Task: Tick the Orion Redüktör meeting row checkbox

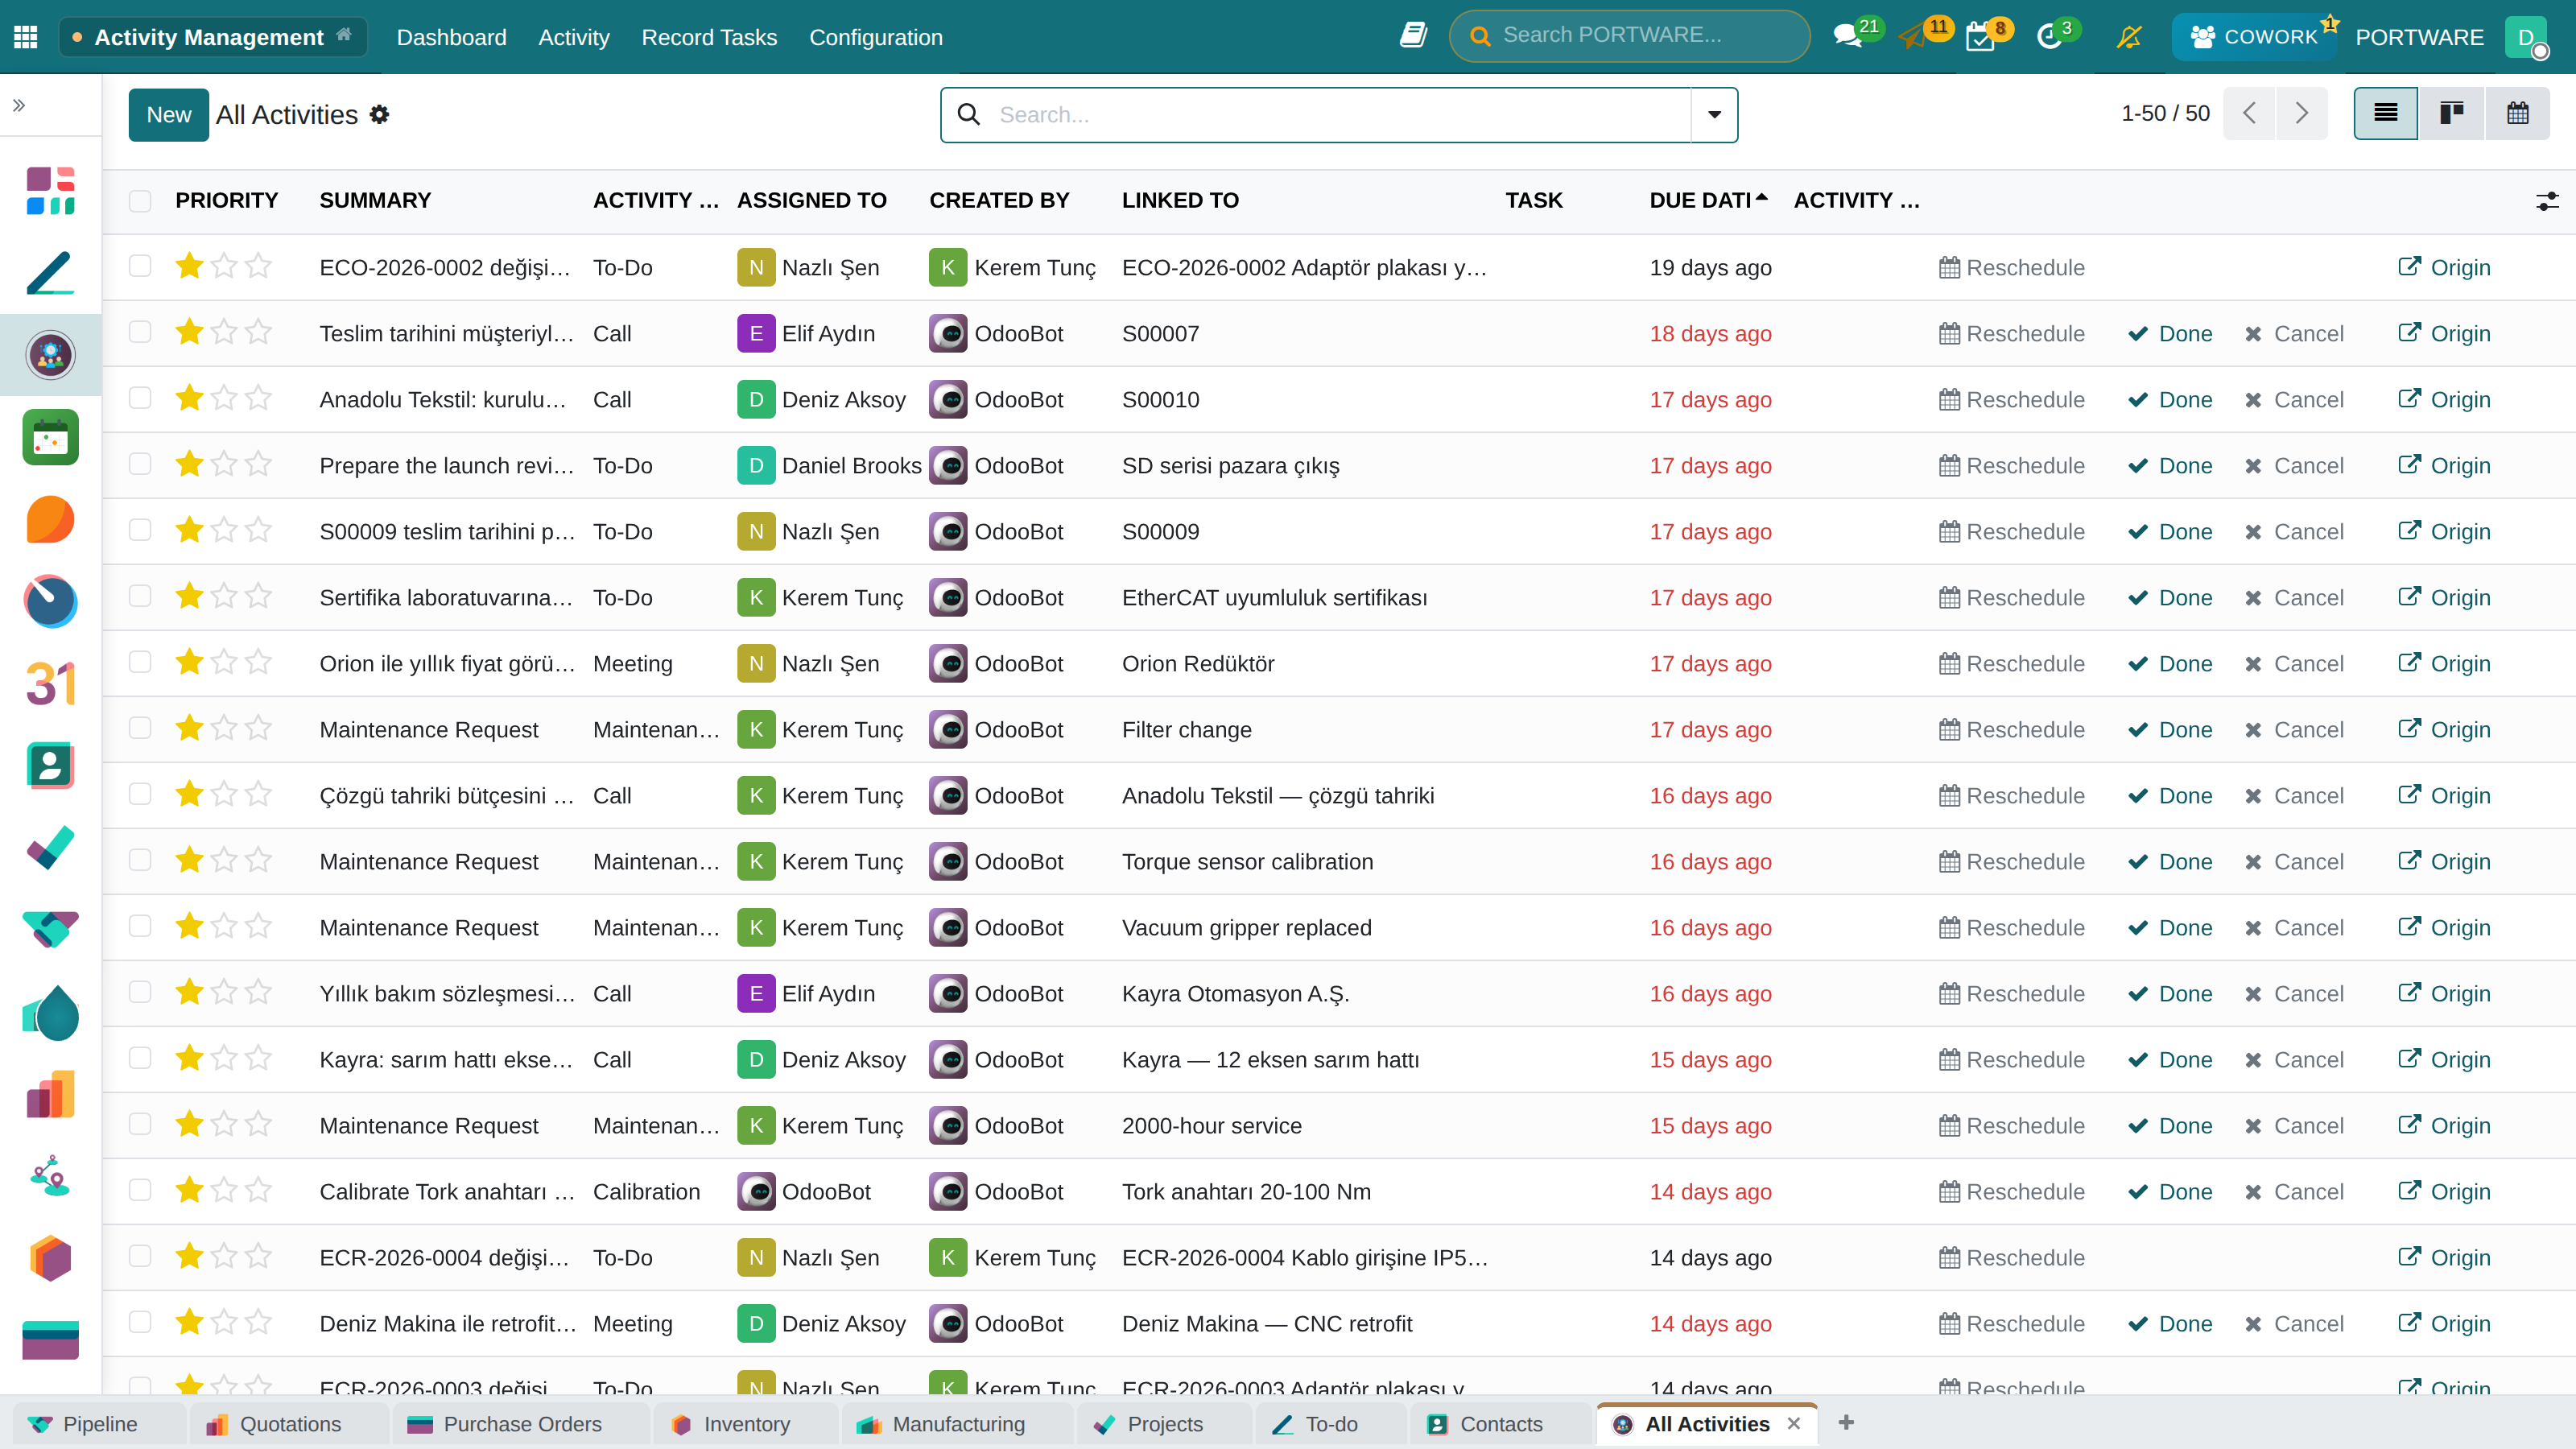Action: pyautogui.click(x=140, y=662)
